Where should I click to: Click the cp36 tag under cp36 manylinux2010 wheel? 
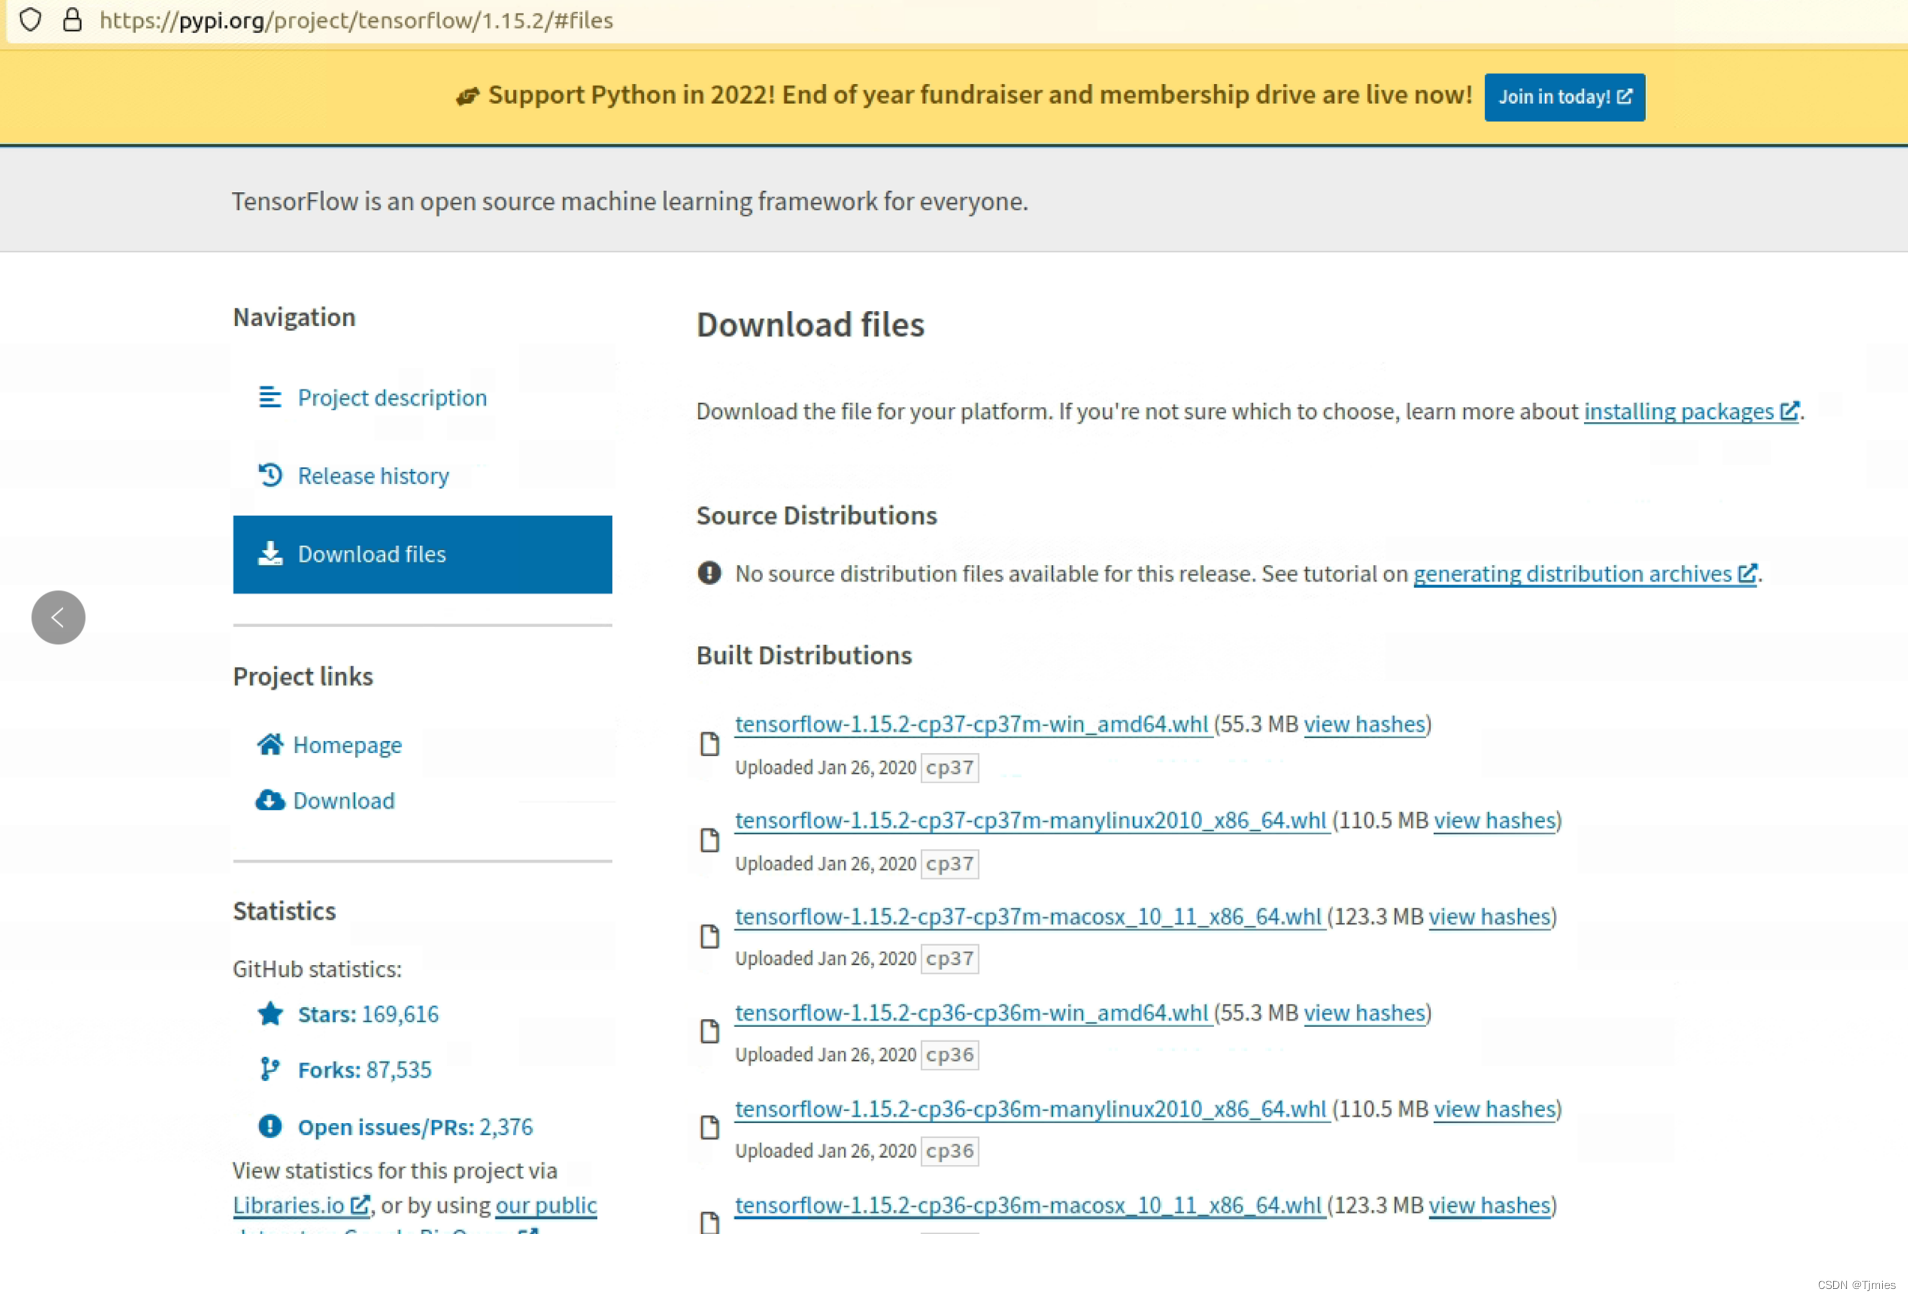tap(951, 1153)
